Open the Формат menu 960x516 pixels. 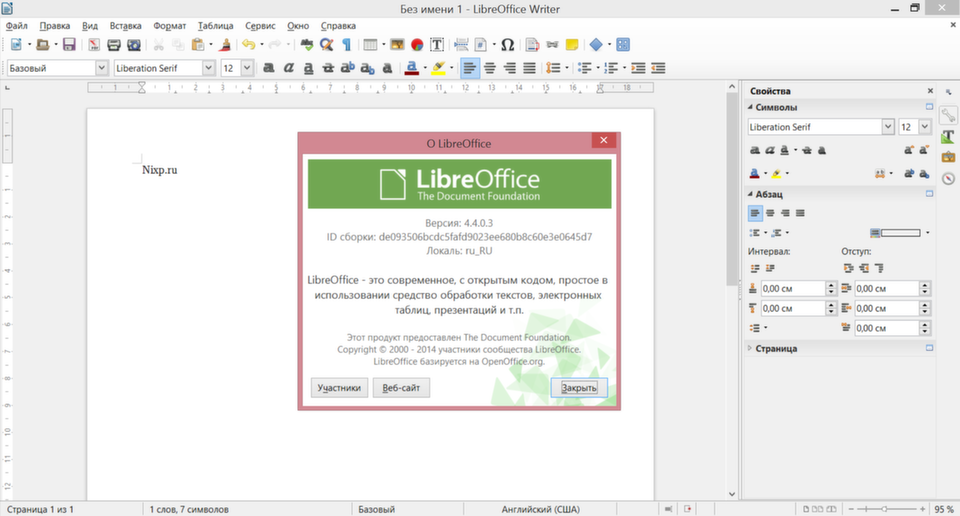(170, 26)
